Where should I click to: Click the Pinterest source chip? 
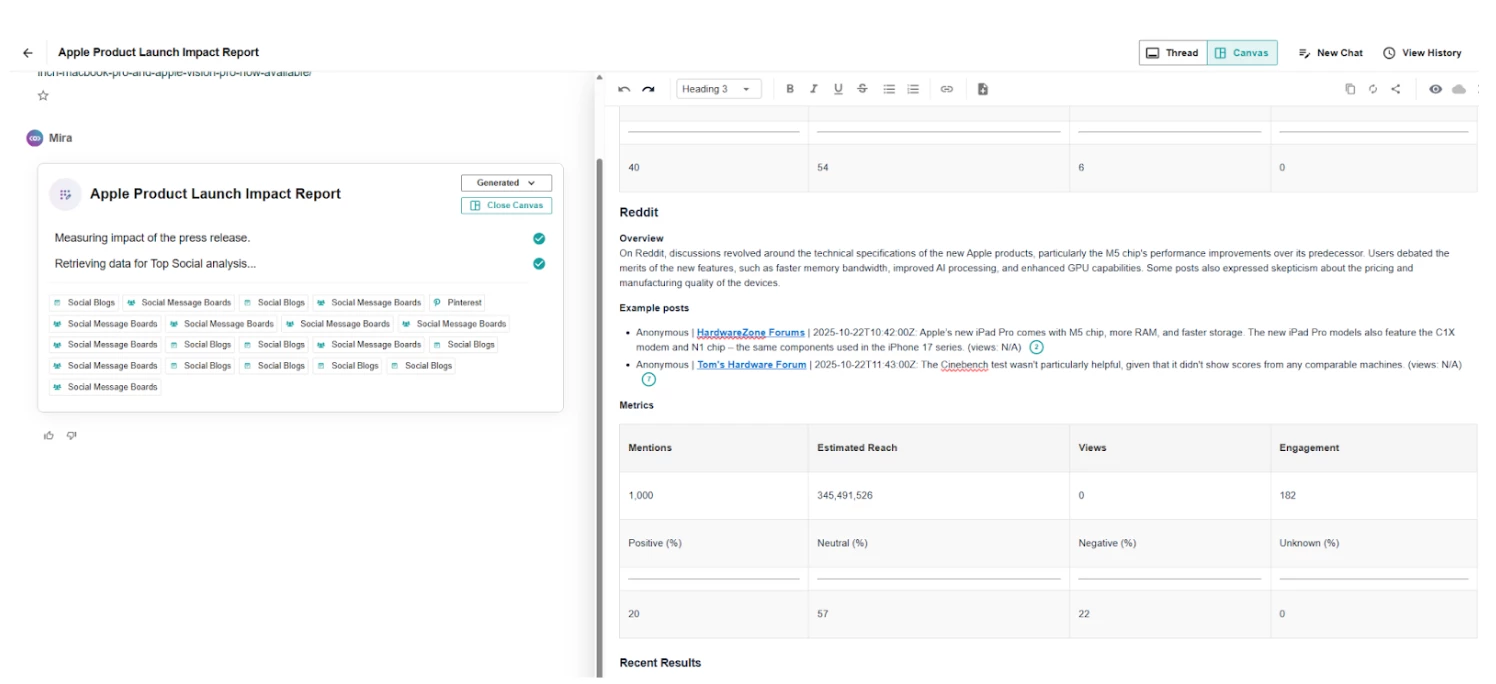pos(457,302)
